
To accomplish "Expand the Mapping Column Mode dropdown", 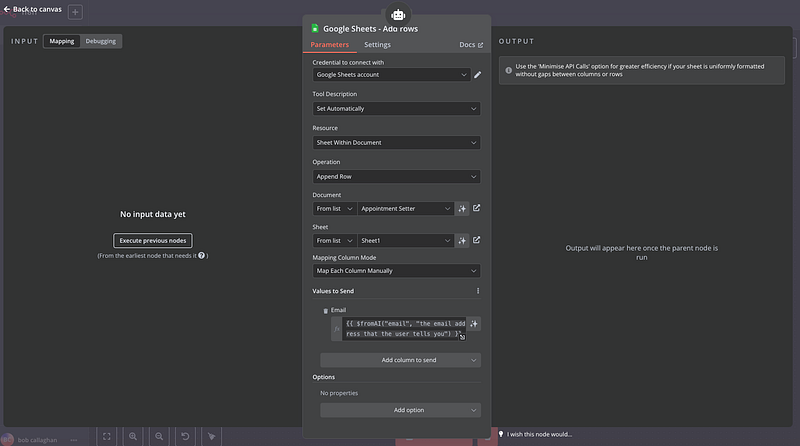I will pyautogui.click(x=396, y=270).
